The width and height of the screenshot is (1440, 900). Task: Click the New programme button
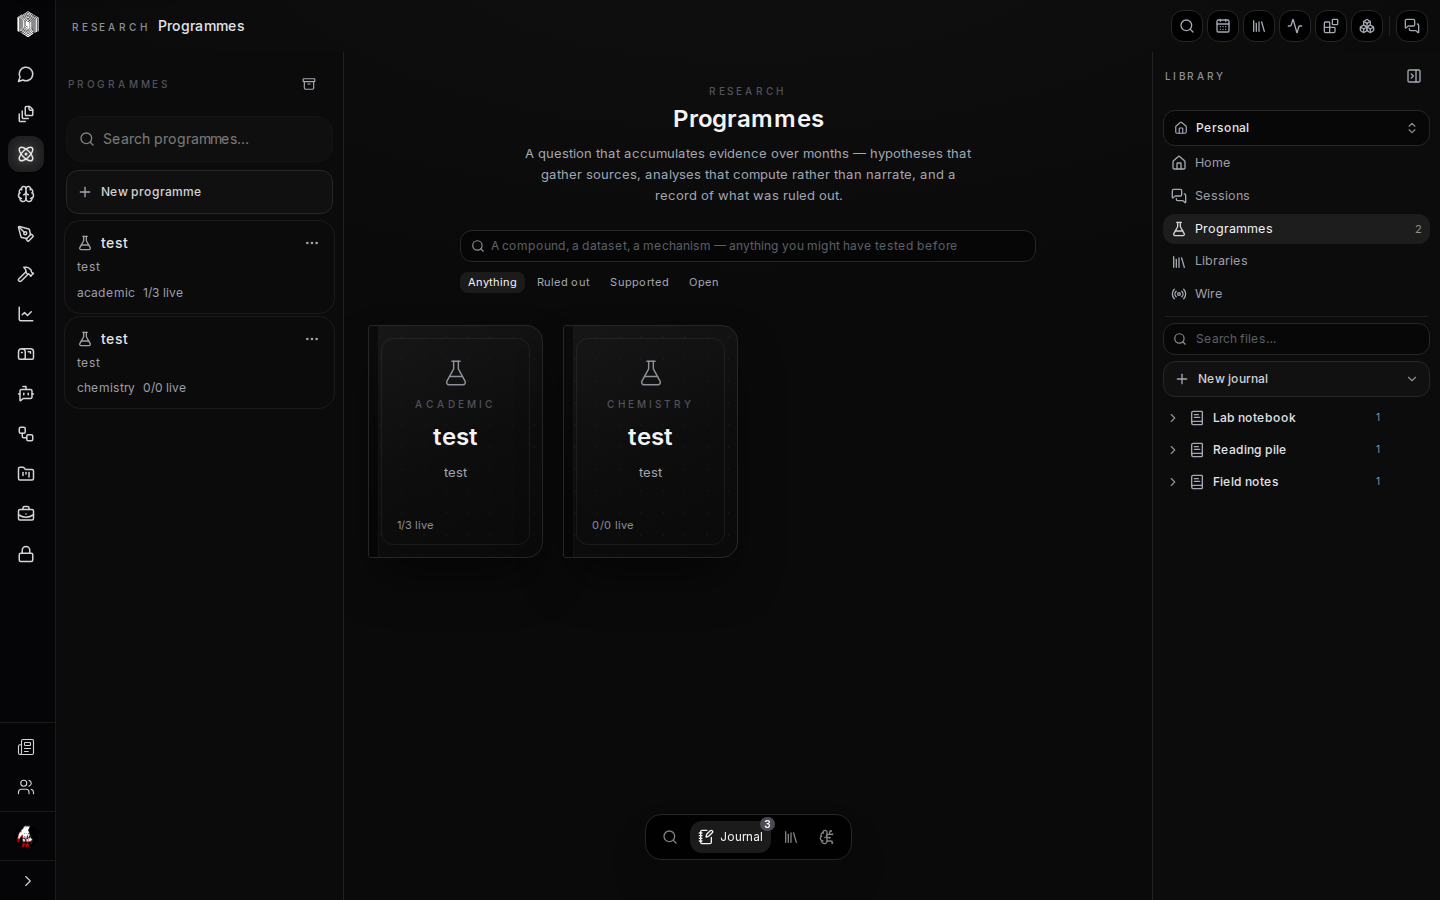tap(199, 192)
